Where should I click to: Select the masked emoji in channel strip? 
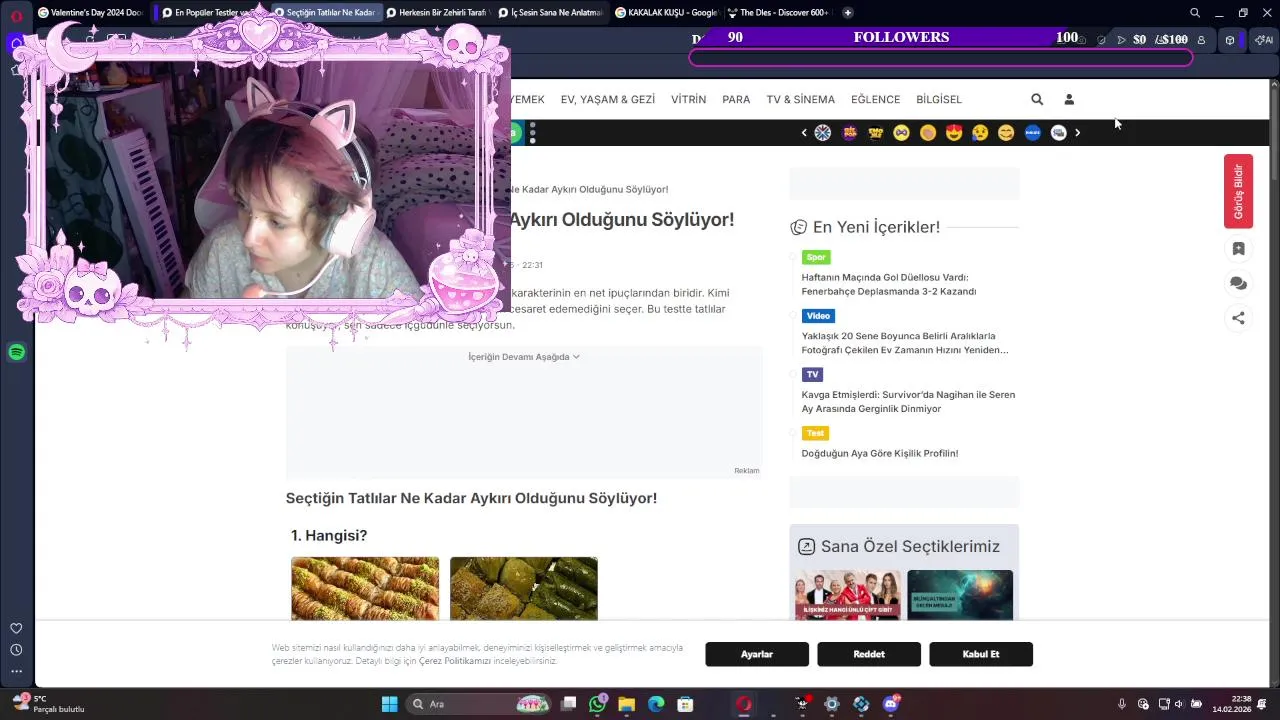(901, 132)
